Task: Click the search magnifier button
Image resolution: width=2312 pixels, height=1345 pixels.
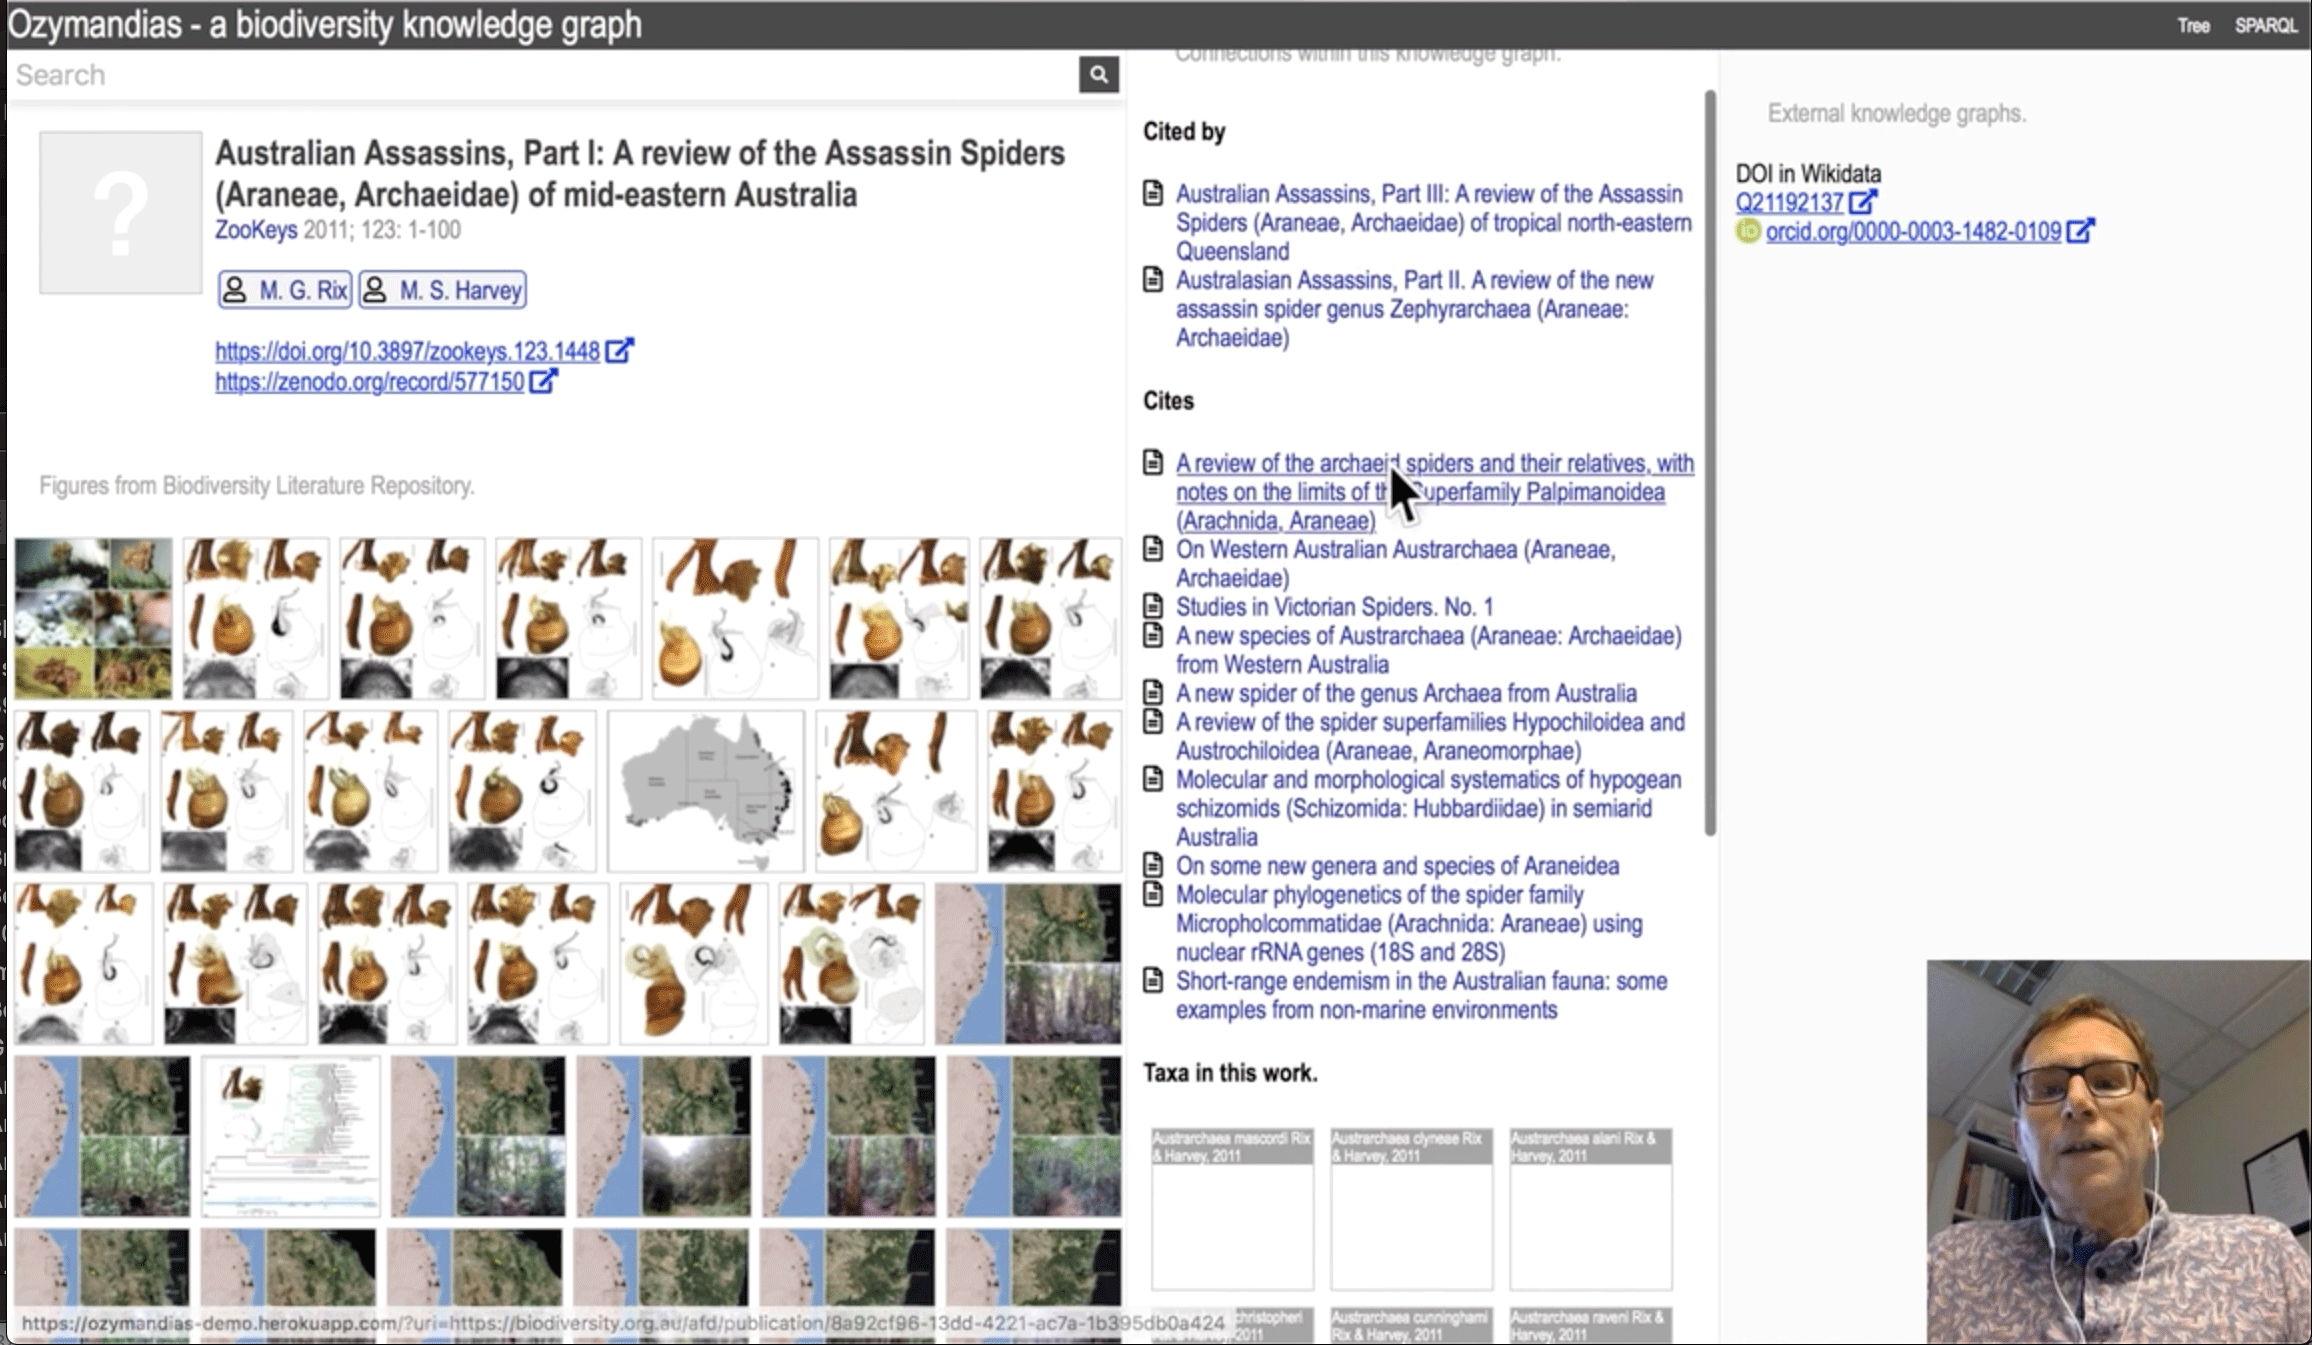Action: 1098,74
